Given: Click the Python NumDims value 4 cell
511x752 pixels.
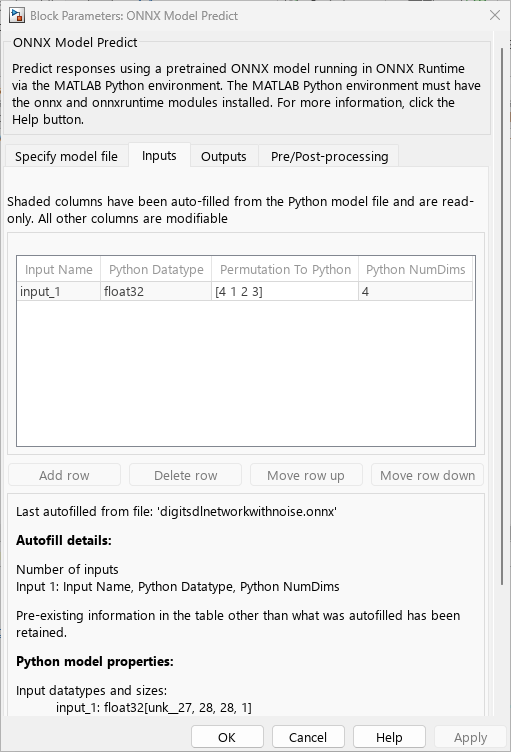Looking at the screenshot, I should [x=416, y=292].
